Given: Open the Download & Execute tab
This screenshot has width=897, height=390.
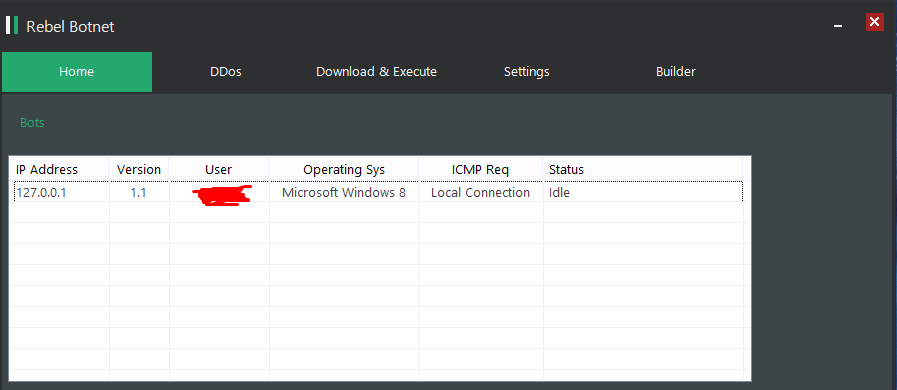Looking at the screenshot, I should tap(376, 72).
